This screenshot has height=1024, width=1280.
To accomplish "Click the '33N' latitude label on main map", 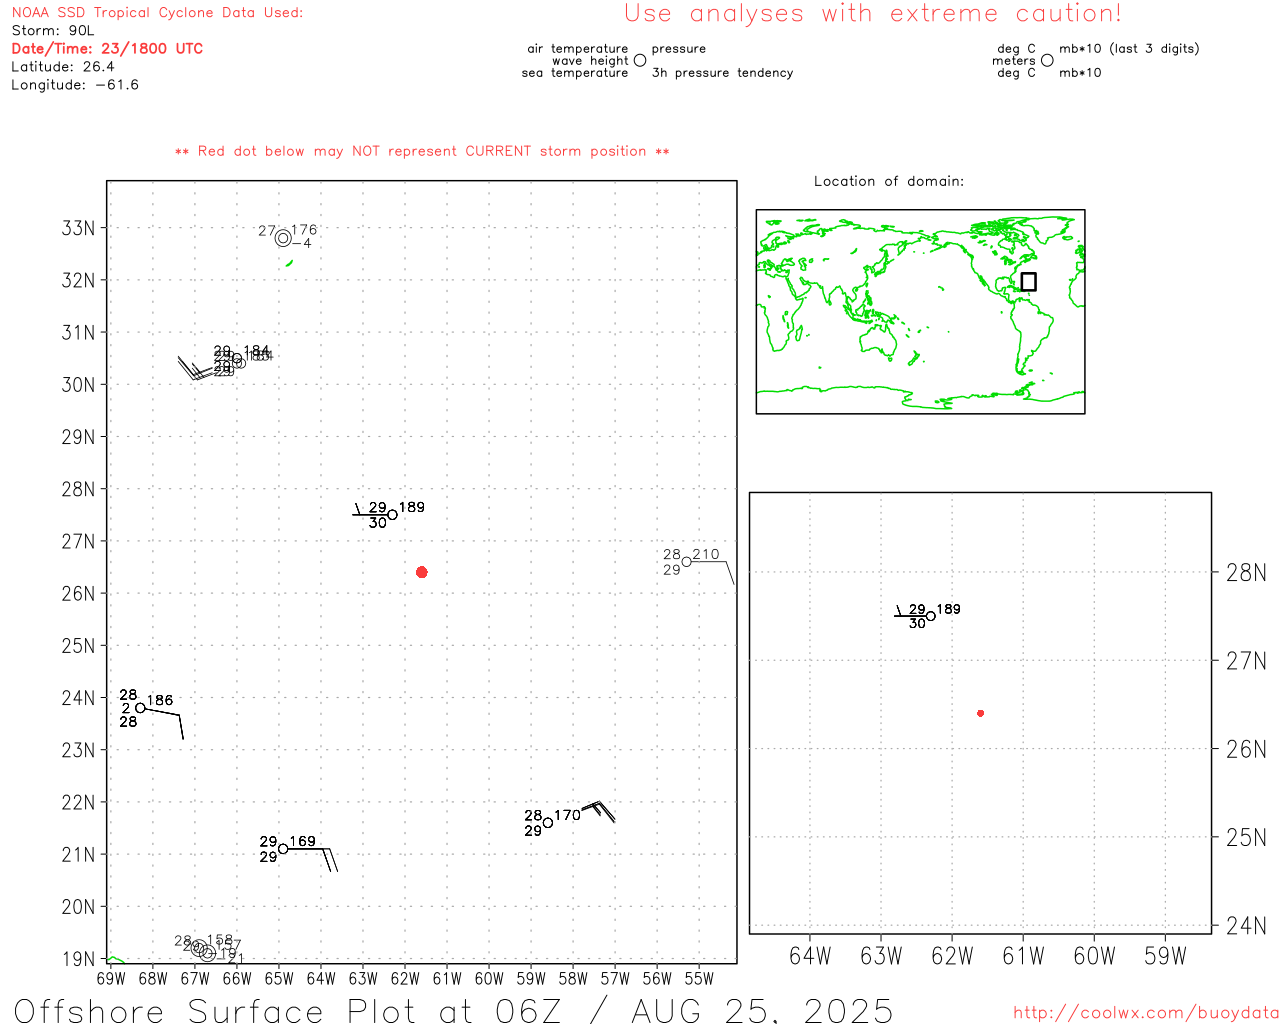I will pos(79,228).
